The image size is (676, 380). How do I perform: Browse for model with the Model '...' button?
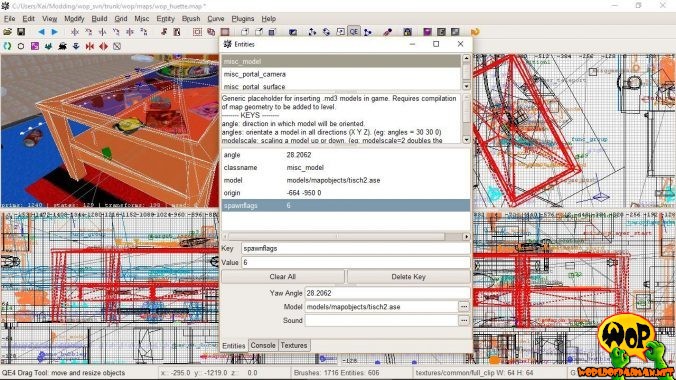(464, 307)
